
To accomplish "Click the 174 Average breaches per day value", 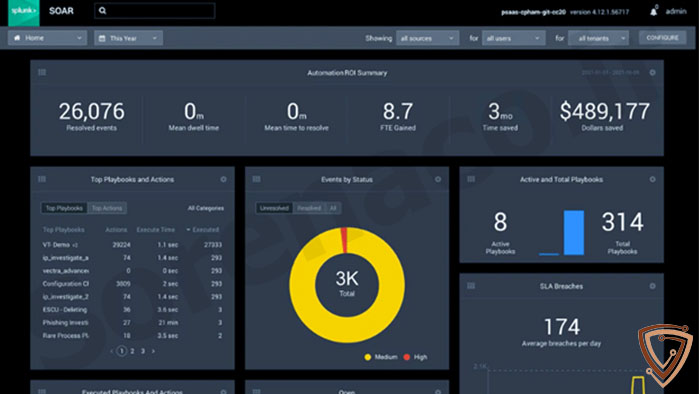I will [562, 327].
